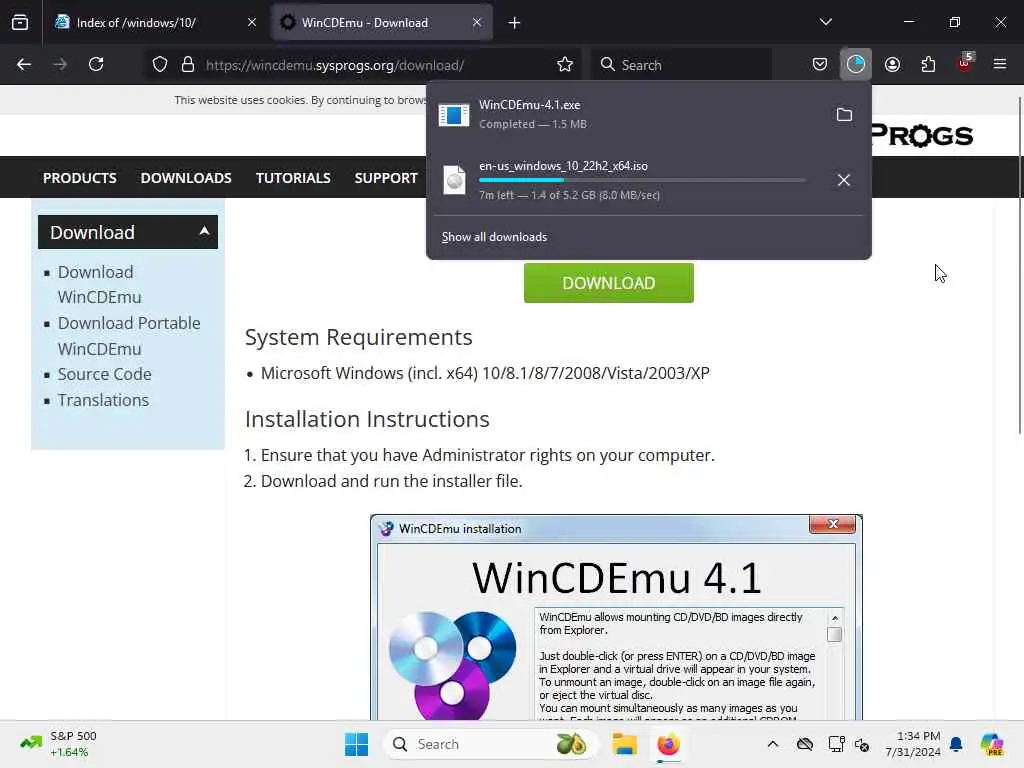Click the green DOWNLOAD button
Image resolution: width=1024 pixels, height=768 pixels.
point(609,283)
